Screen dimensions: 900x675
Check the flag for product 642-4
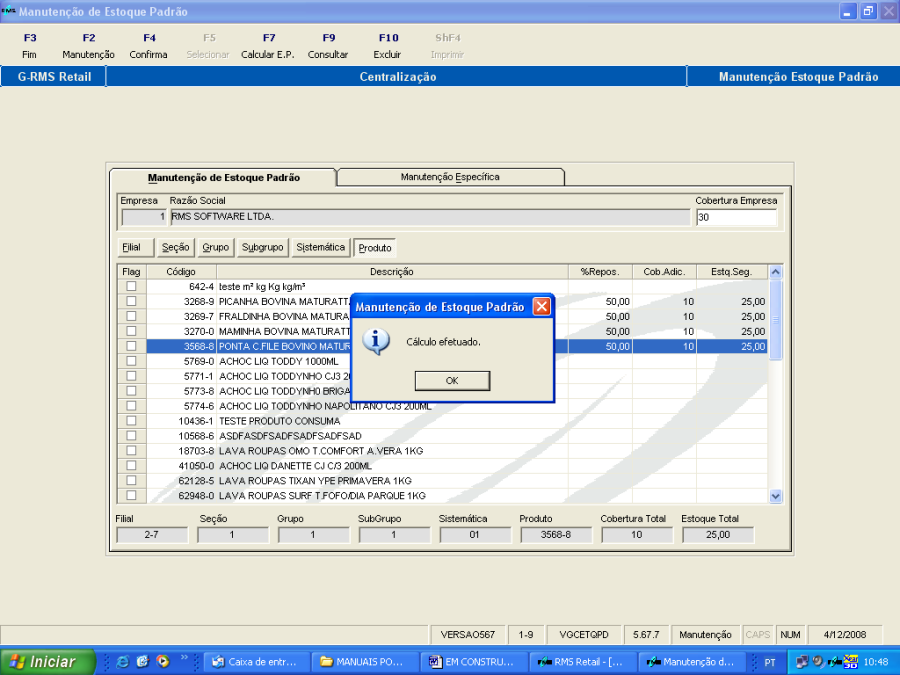(131, 286)
